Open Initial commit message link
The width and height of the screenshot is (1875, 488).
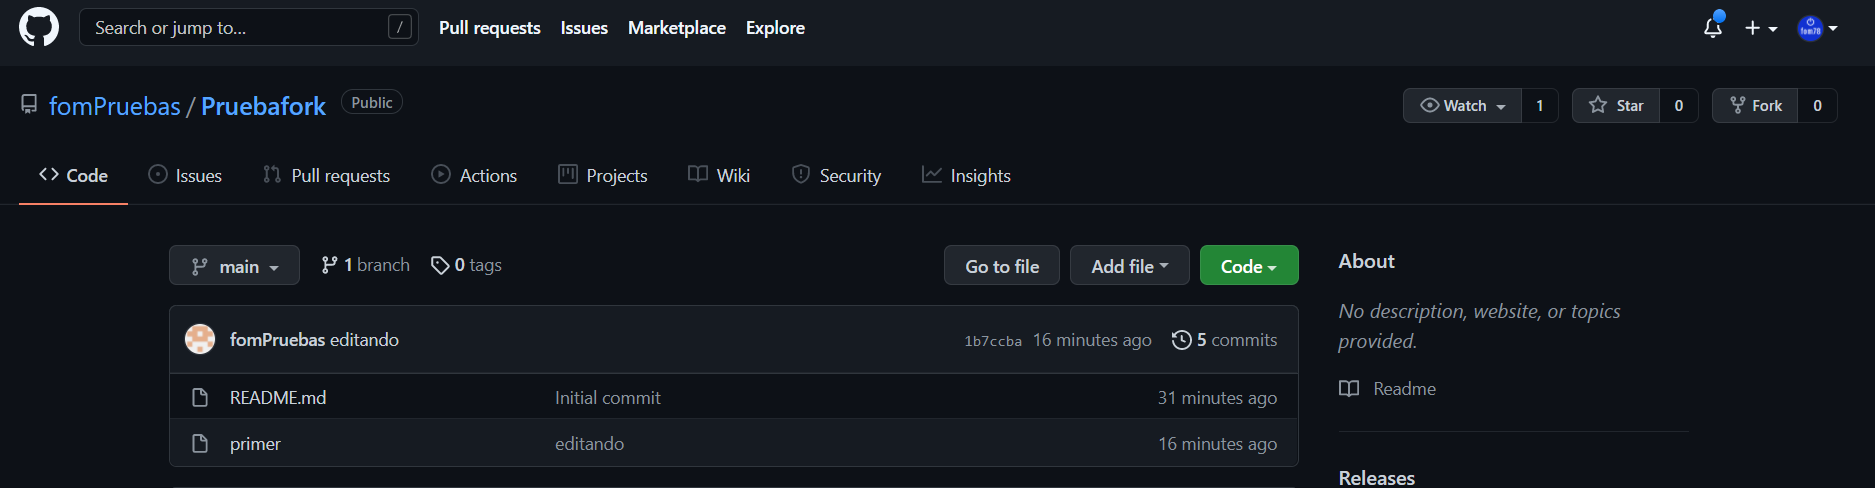pyautogui.click(x=608, y=398)
